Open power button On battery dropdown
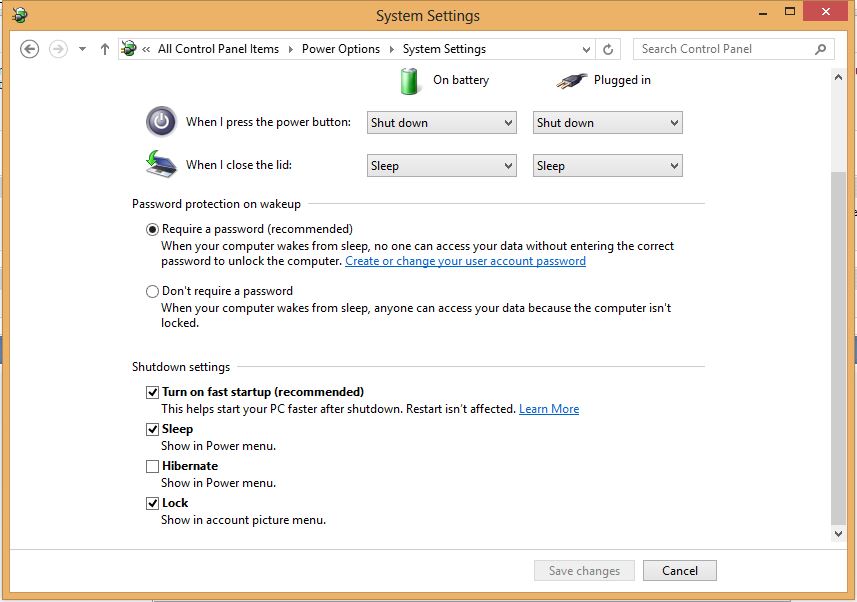 point(442,122)
